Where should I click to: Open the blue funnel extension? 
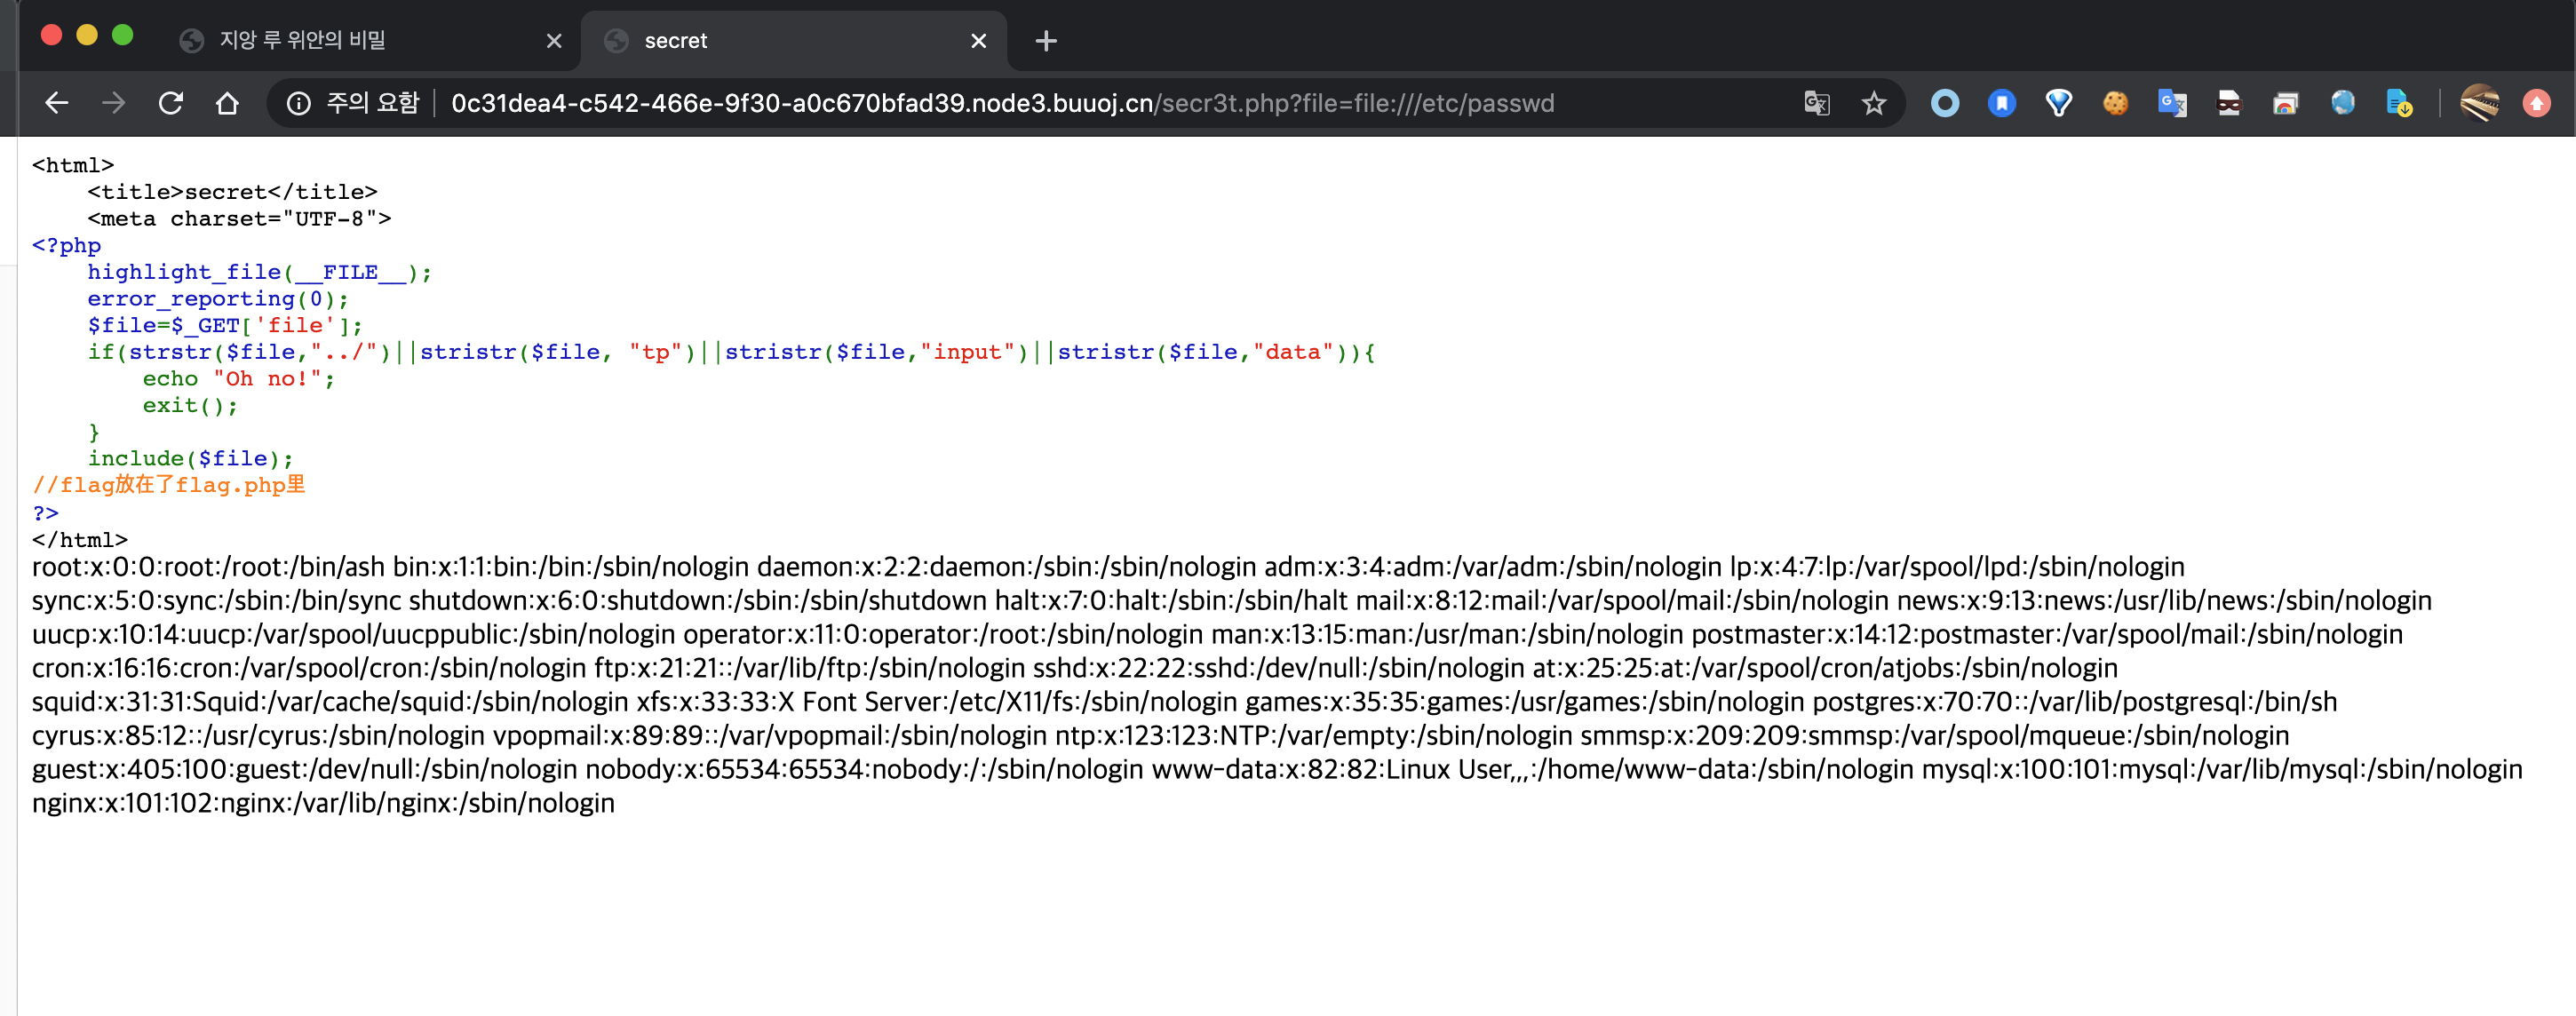(x=2058, y=103)
